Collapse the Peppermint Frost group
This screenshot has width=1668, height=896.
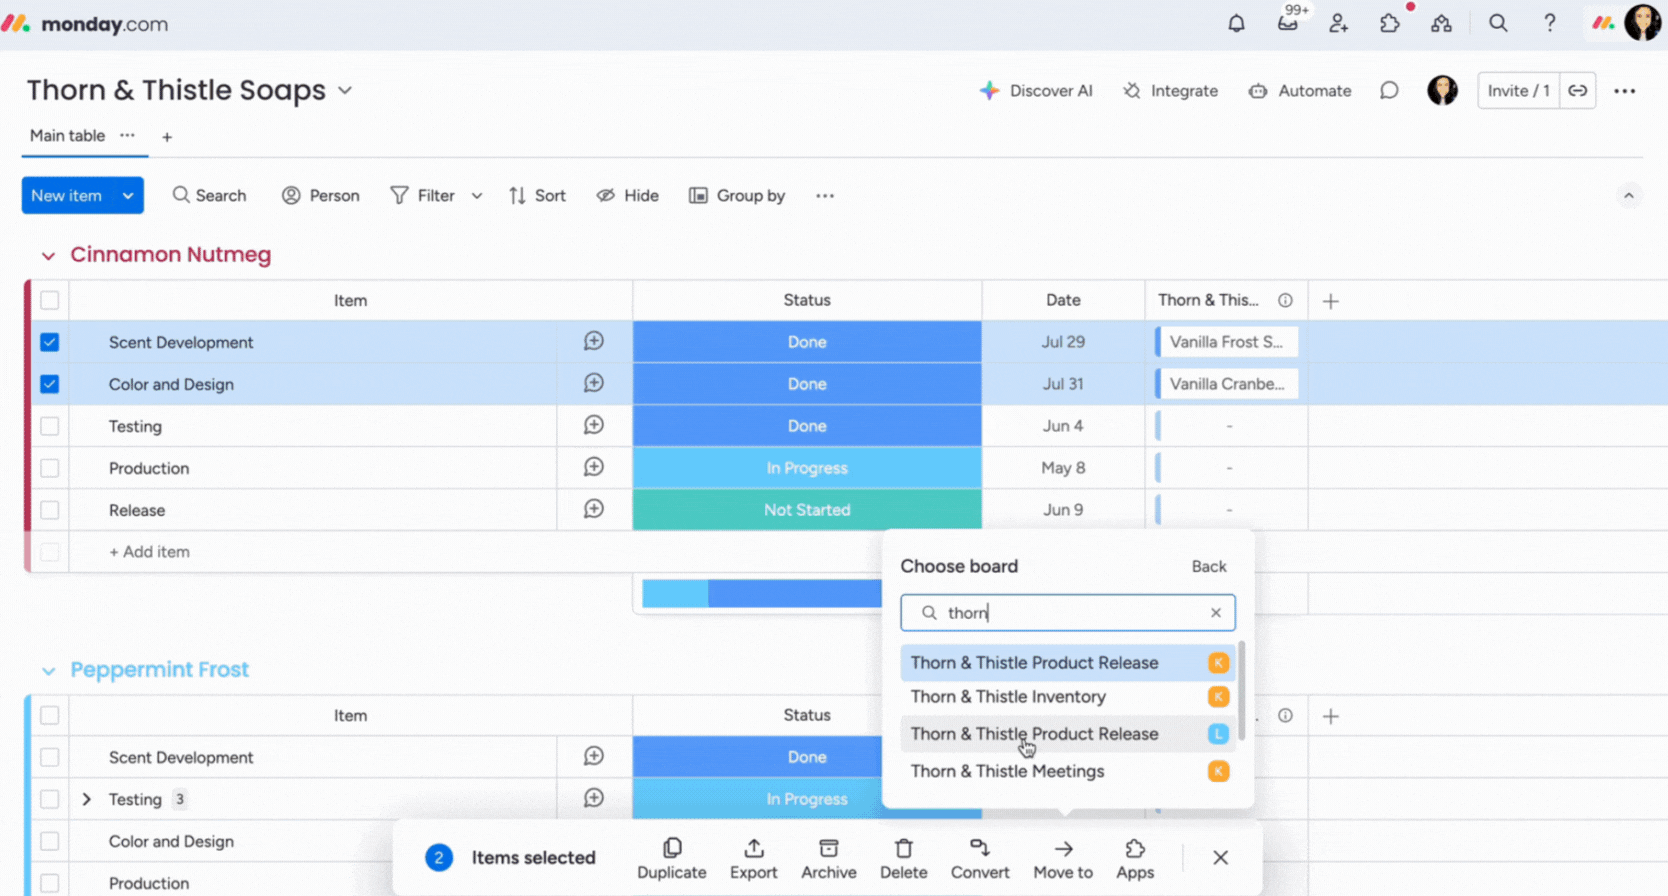[48, 671]
